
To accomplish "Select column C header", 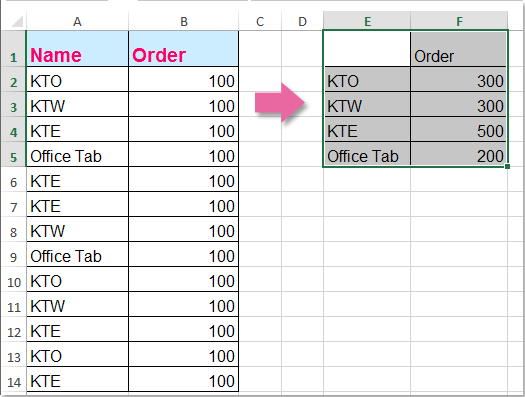I will [x=260, y=21].
